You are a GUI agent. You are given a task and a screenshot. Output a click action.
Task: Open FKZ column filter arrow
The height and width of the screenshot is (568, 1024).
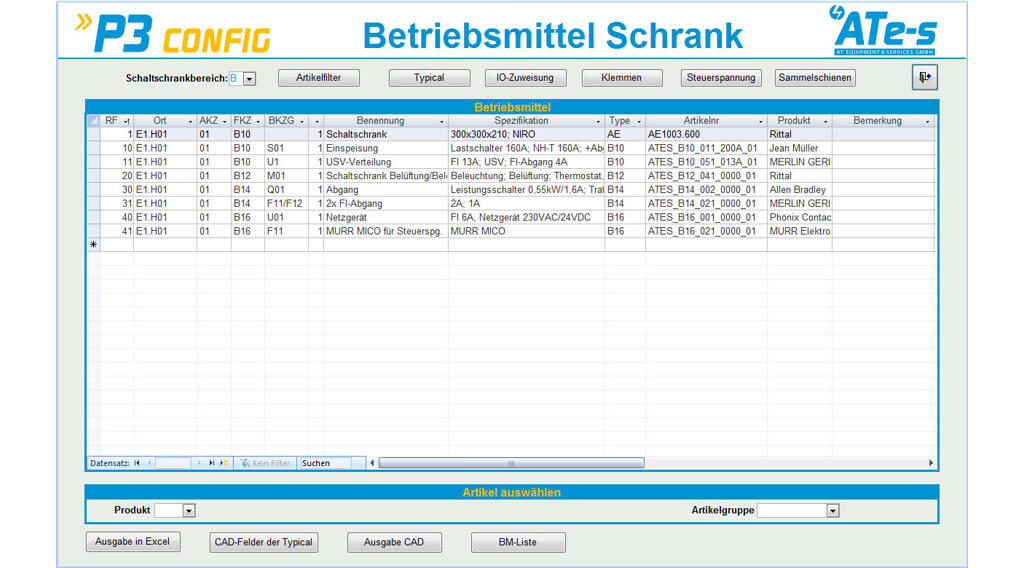pyautogui.click(x=258, y=121)
